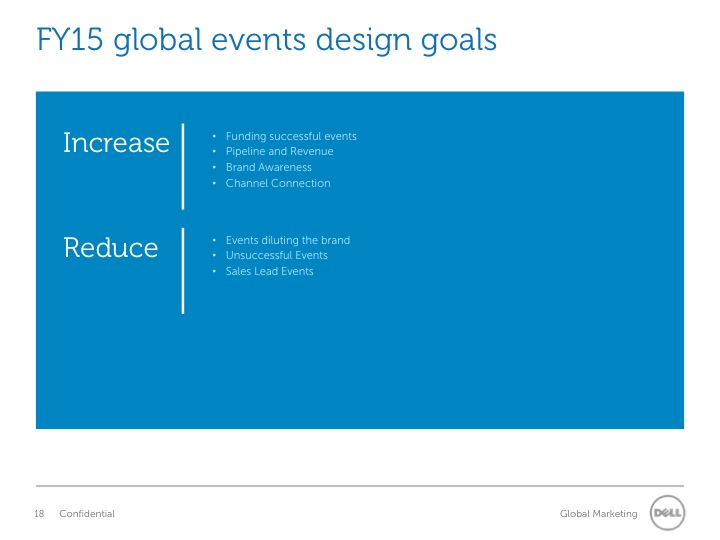
Task: Select bullet 'Channel Connection'
Action: [x=278, y=183]
